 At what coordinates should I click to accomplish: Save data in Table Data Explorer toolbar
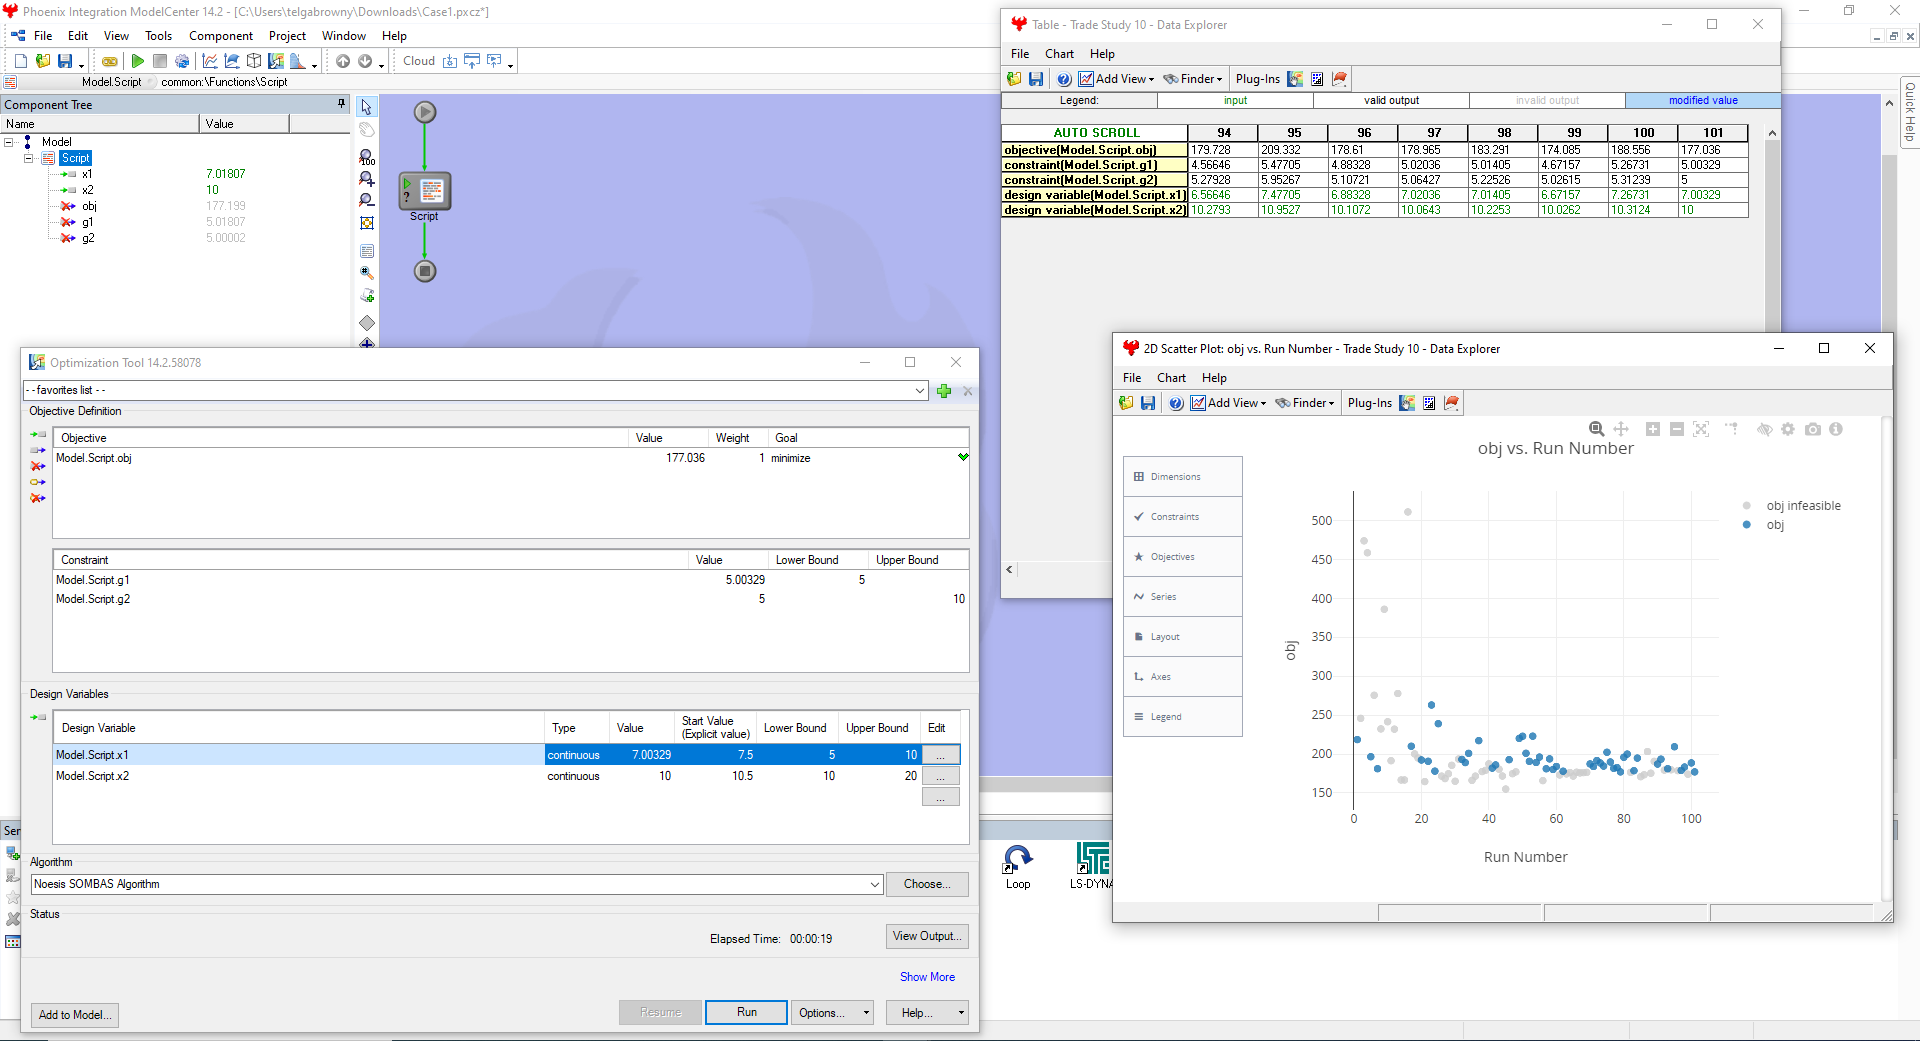1036,79
